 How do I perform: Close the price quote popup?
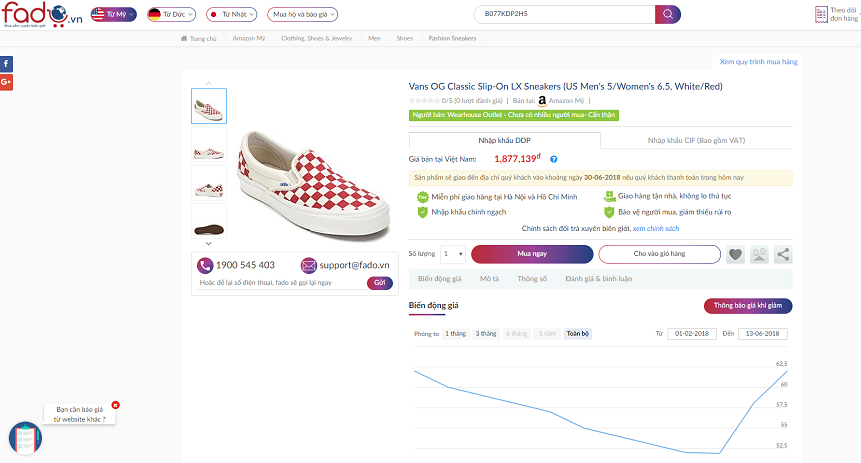point(115,405)
